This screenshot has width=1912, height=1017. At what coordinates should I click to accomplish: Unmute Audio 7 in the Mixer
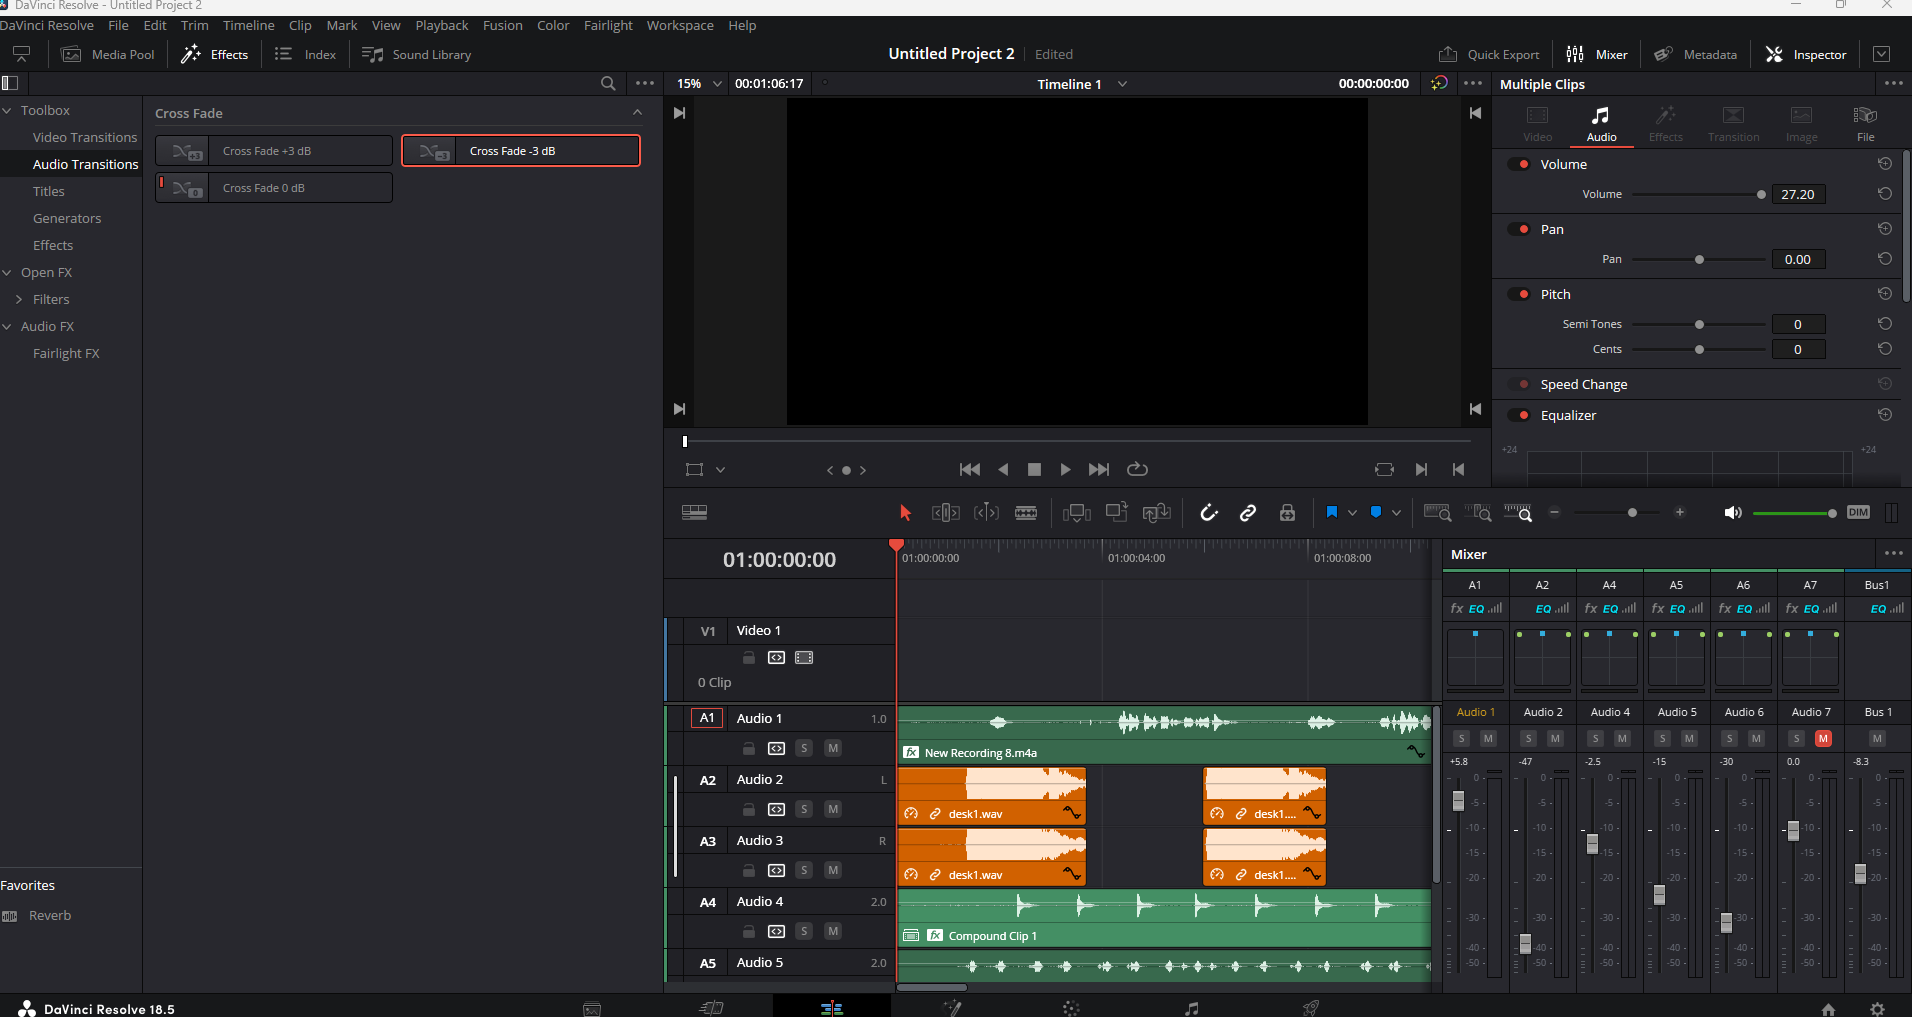click(1823, 738)
